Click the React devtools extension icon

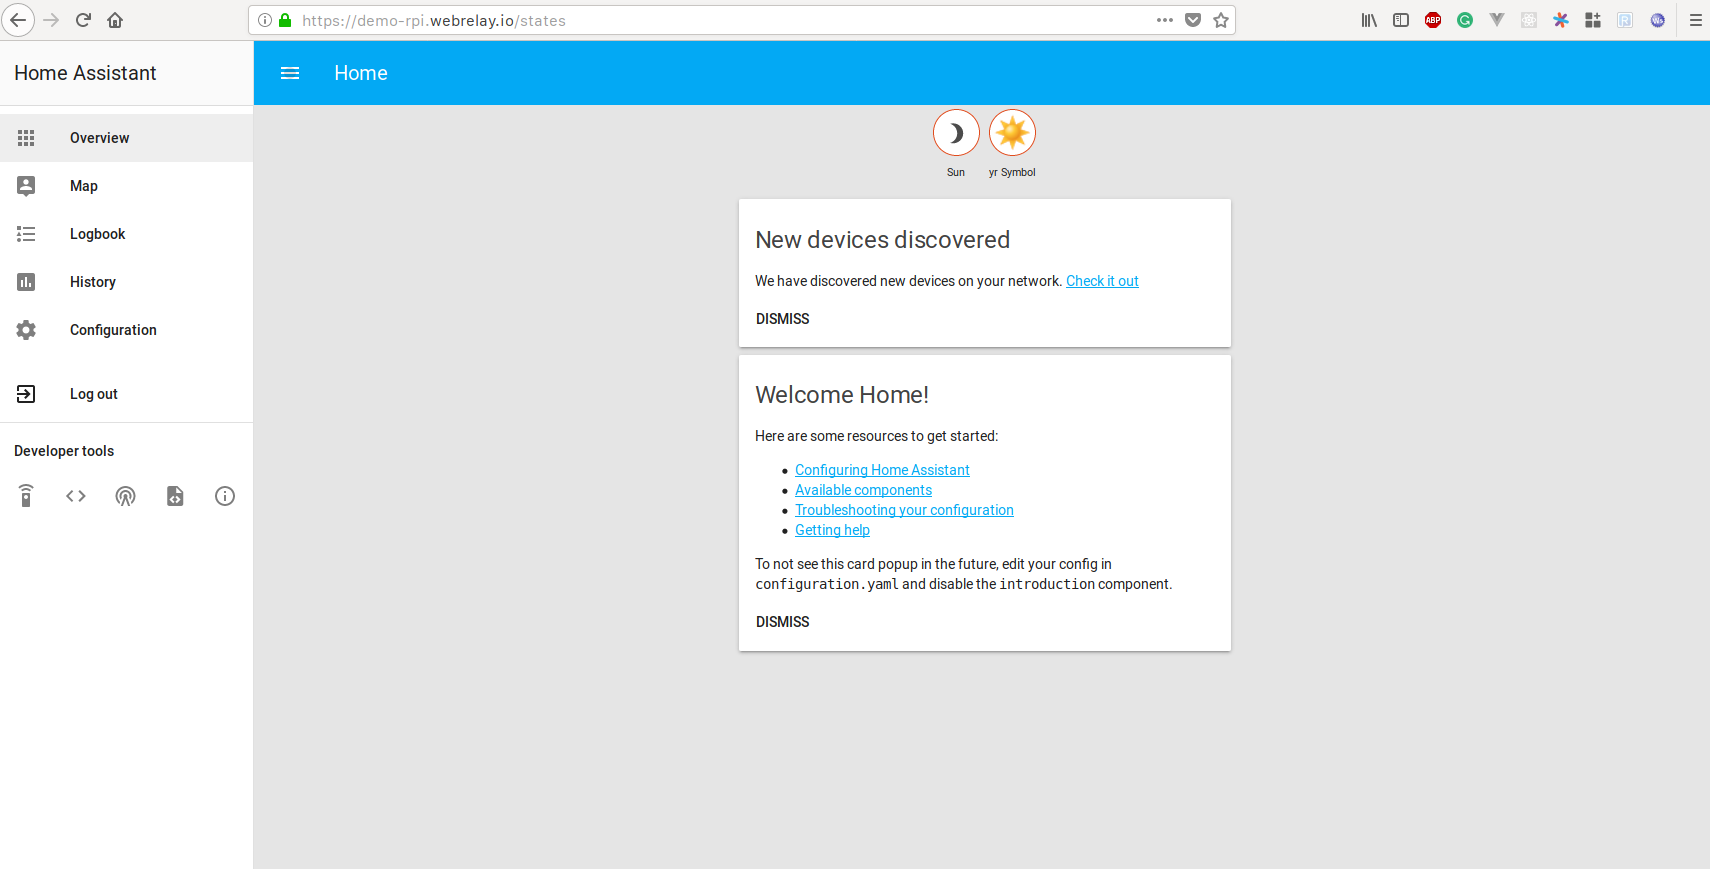[x=1529, y=20]
